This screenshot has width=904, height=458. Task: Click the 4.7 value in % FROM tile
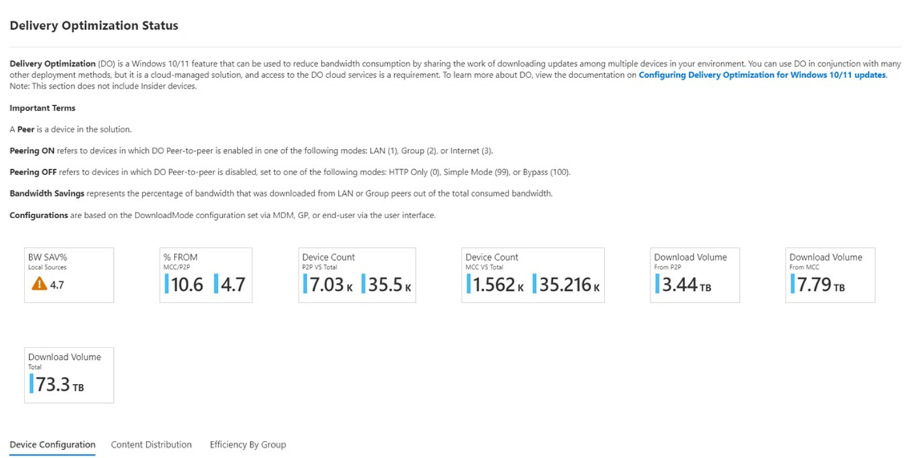[x=231, y=285]
